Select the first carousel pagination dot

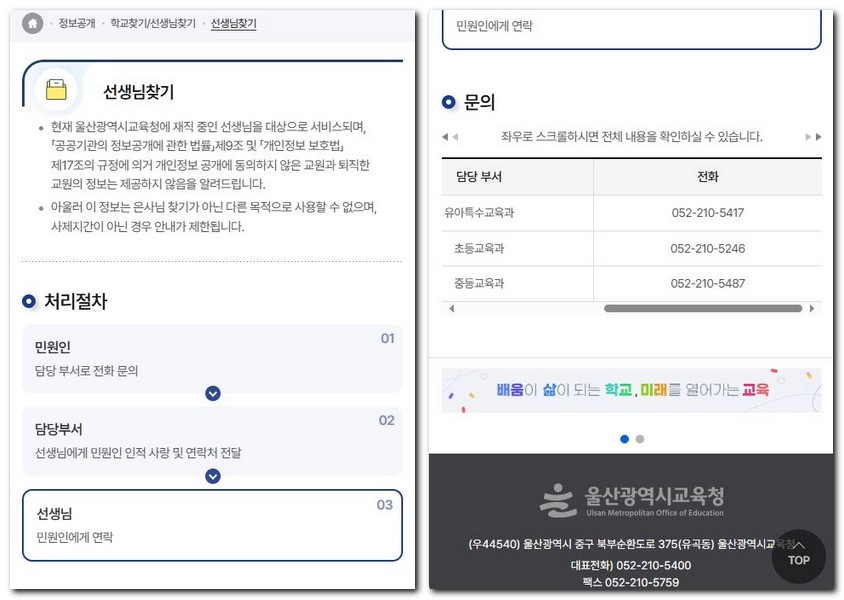(x=624, y=438)
